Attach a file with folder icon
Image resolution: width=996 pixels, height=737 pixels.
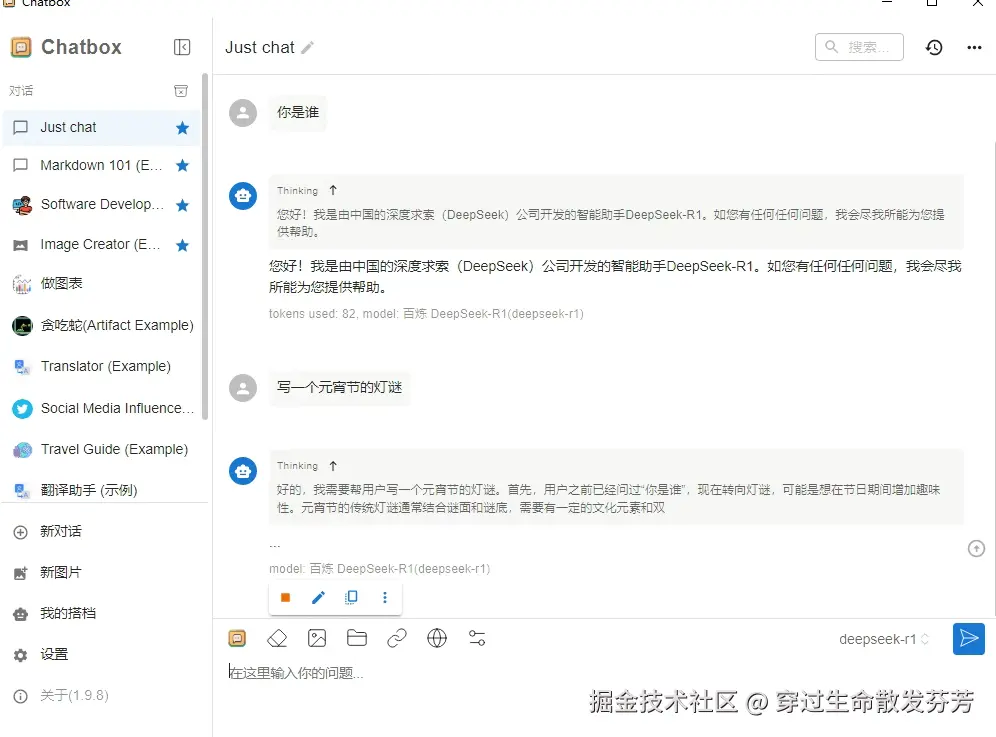point(357,638)
